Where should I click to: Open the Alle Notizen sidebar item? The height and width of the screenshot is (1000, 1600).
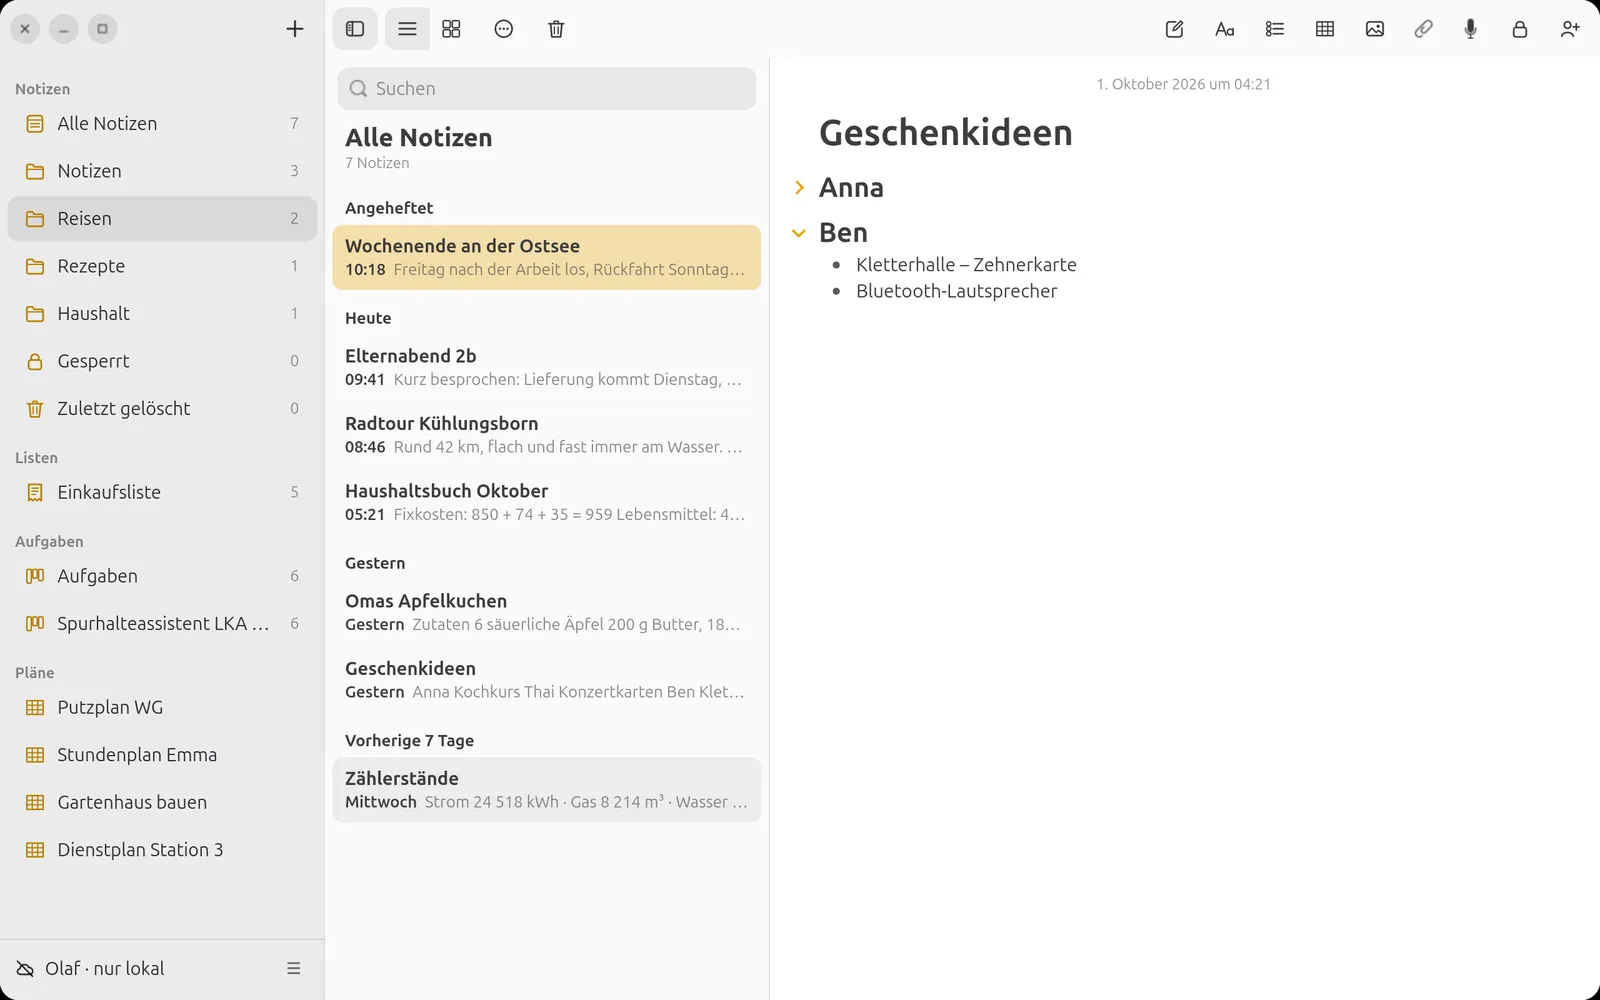pos(162,123)
